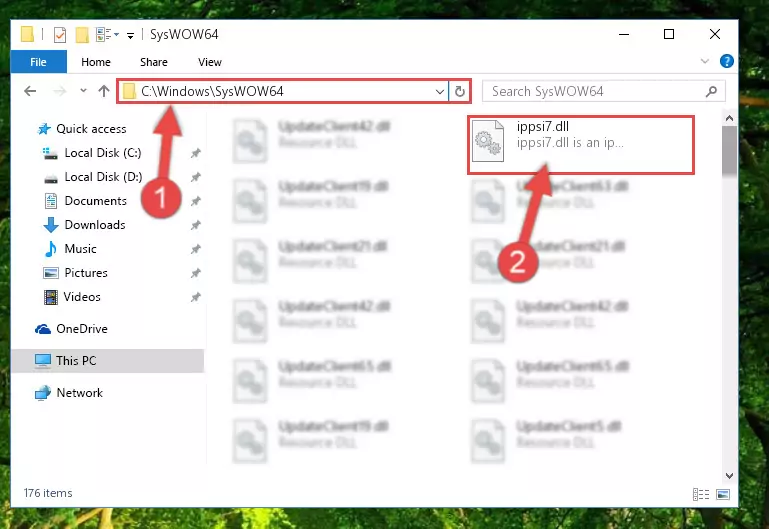The width and height of the screenshot is (769, 529).
Task: Click the Network icon in sidebar
Action: point(43,393)
